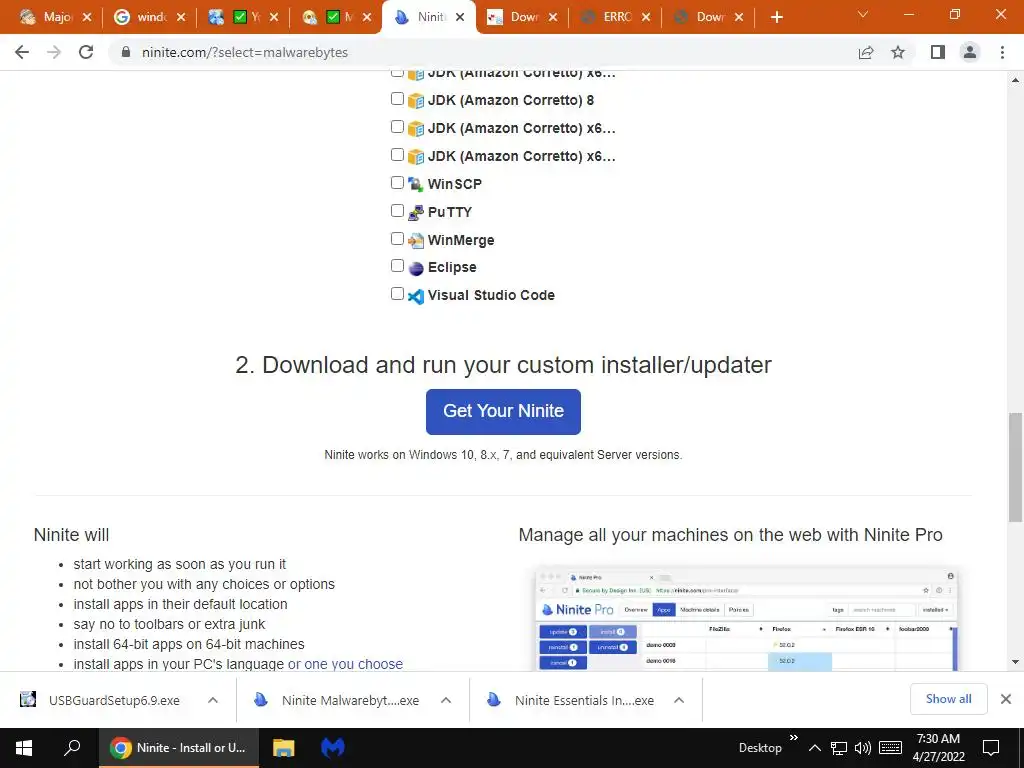Image resolution: width=1024 pixels, height=768 pixels.
Task: Close the downloads bar
Action: 1006,699
